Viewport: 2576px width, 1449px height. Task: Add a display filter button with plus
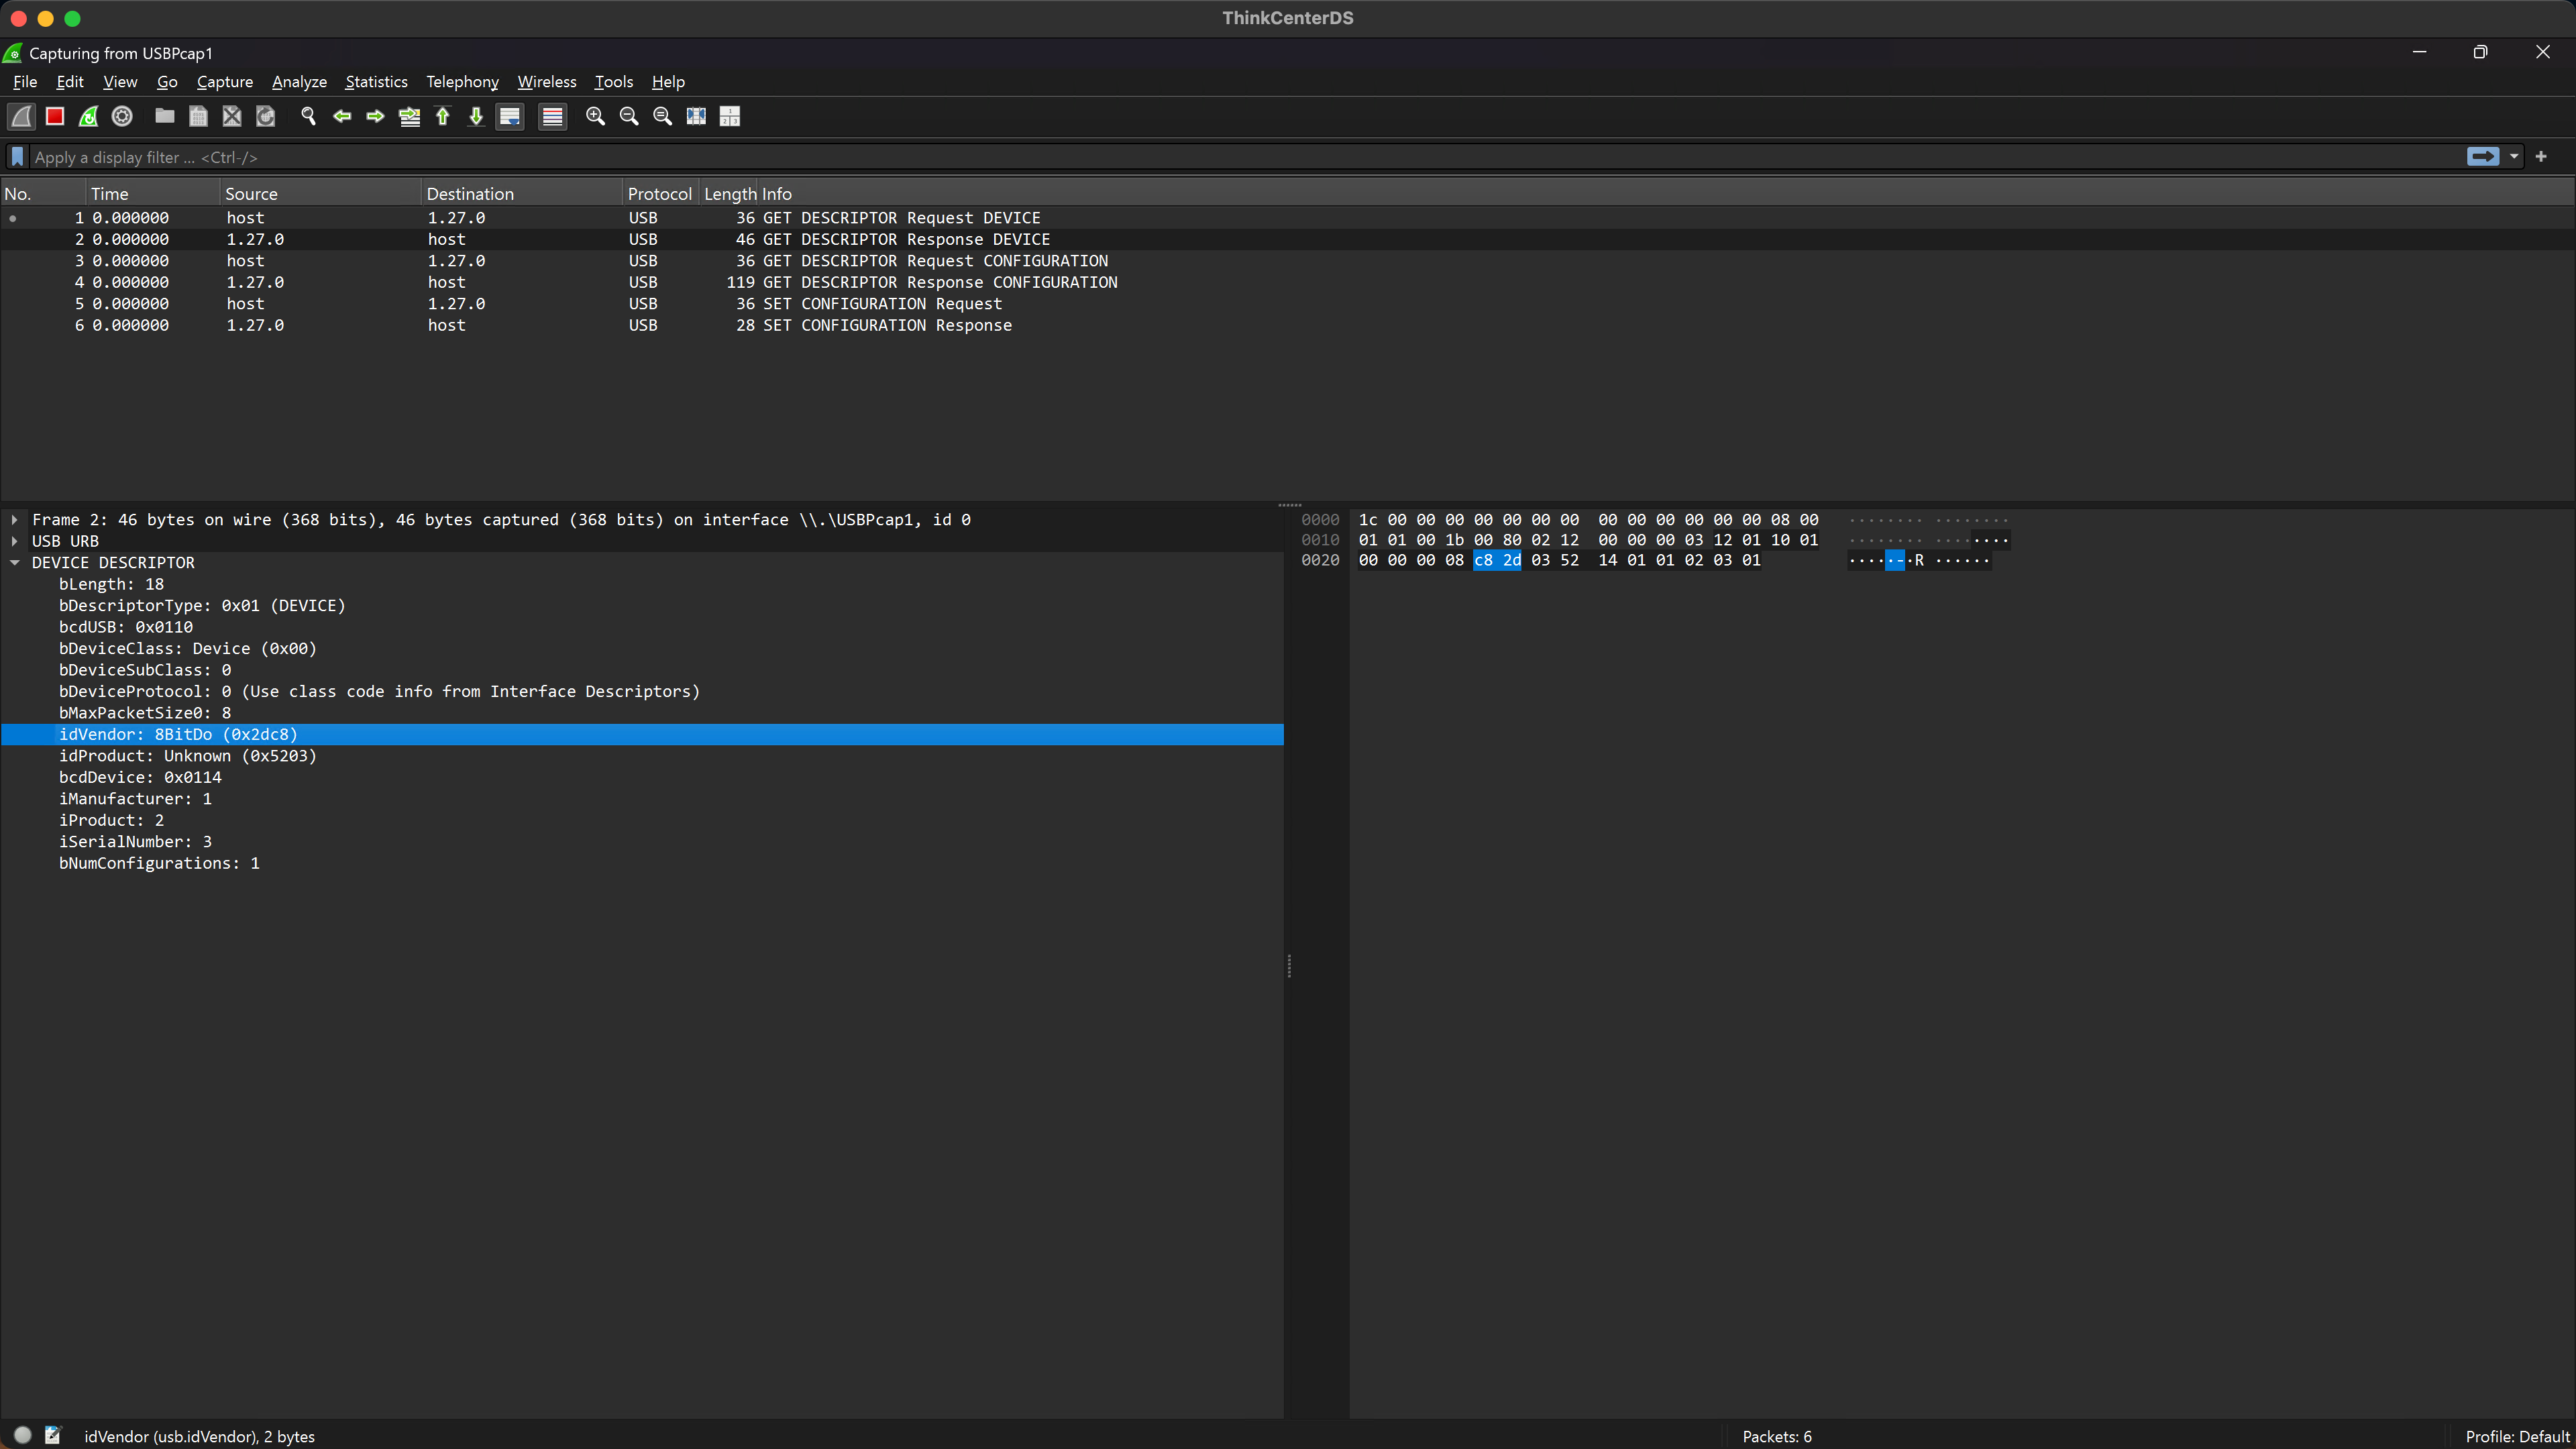(x=2541, y=157)
